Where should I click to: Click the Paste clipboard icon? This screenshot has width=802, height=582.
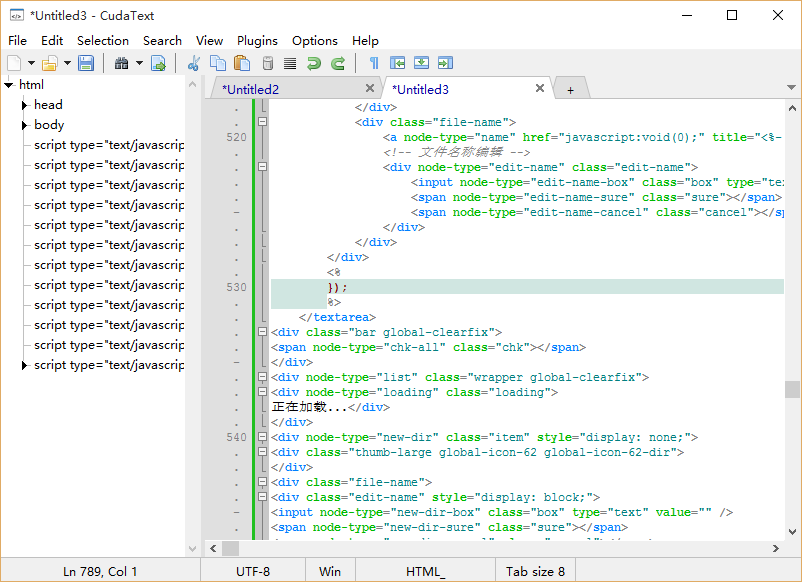(x=242, y=64)
